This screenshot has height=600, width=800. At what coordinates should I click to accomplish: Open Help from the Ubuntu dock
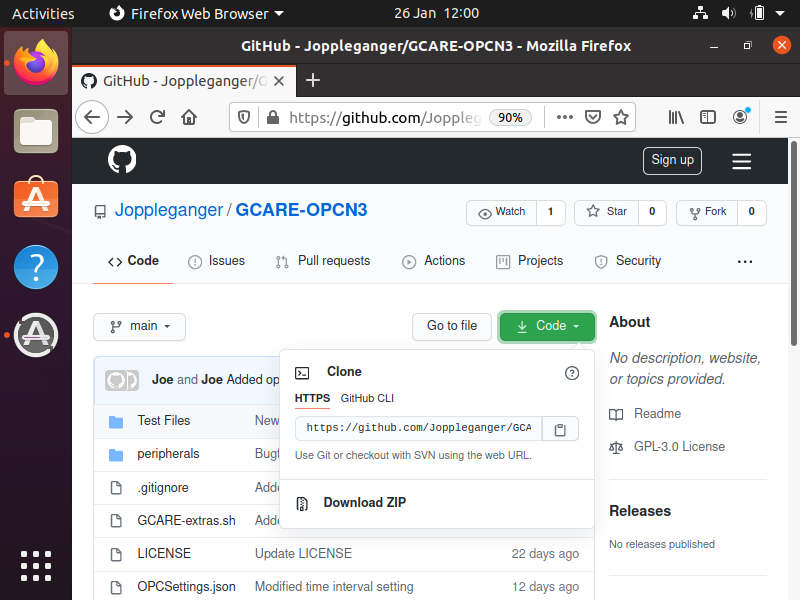(x=36, y=267)
